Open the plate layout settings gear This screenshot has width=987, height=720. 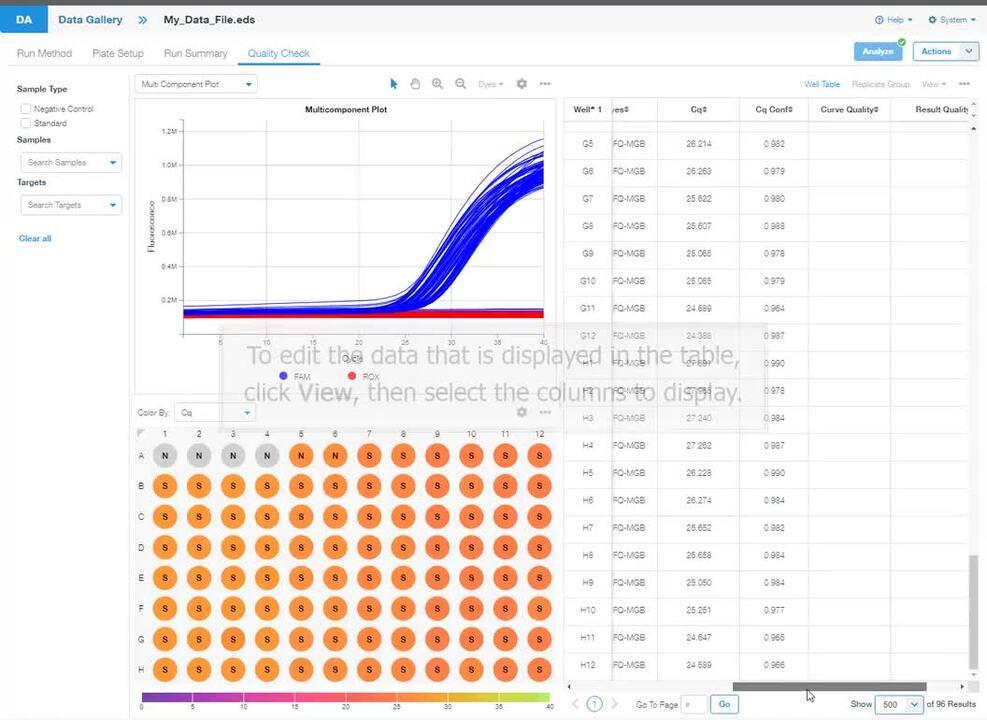click(521, 412)
